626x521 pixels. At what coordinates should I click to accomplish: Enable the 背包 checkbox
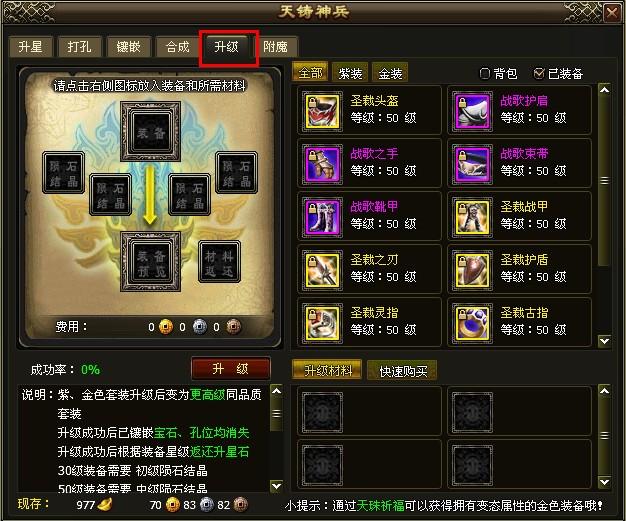(x=485, y=73)
